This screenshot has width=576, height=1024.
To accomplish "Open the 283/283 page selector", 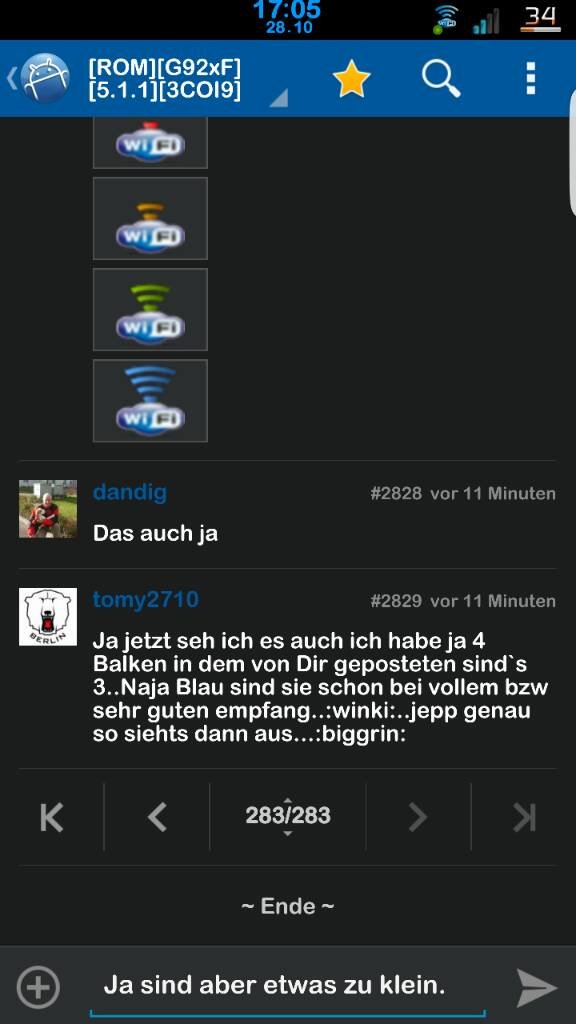I will click(x=288, y=816).
